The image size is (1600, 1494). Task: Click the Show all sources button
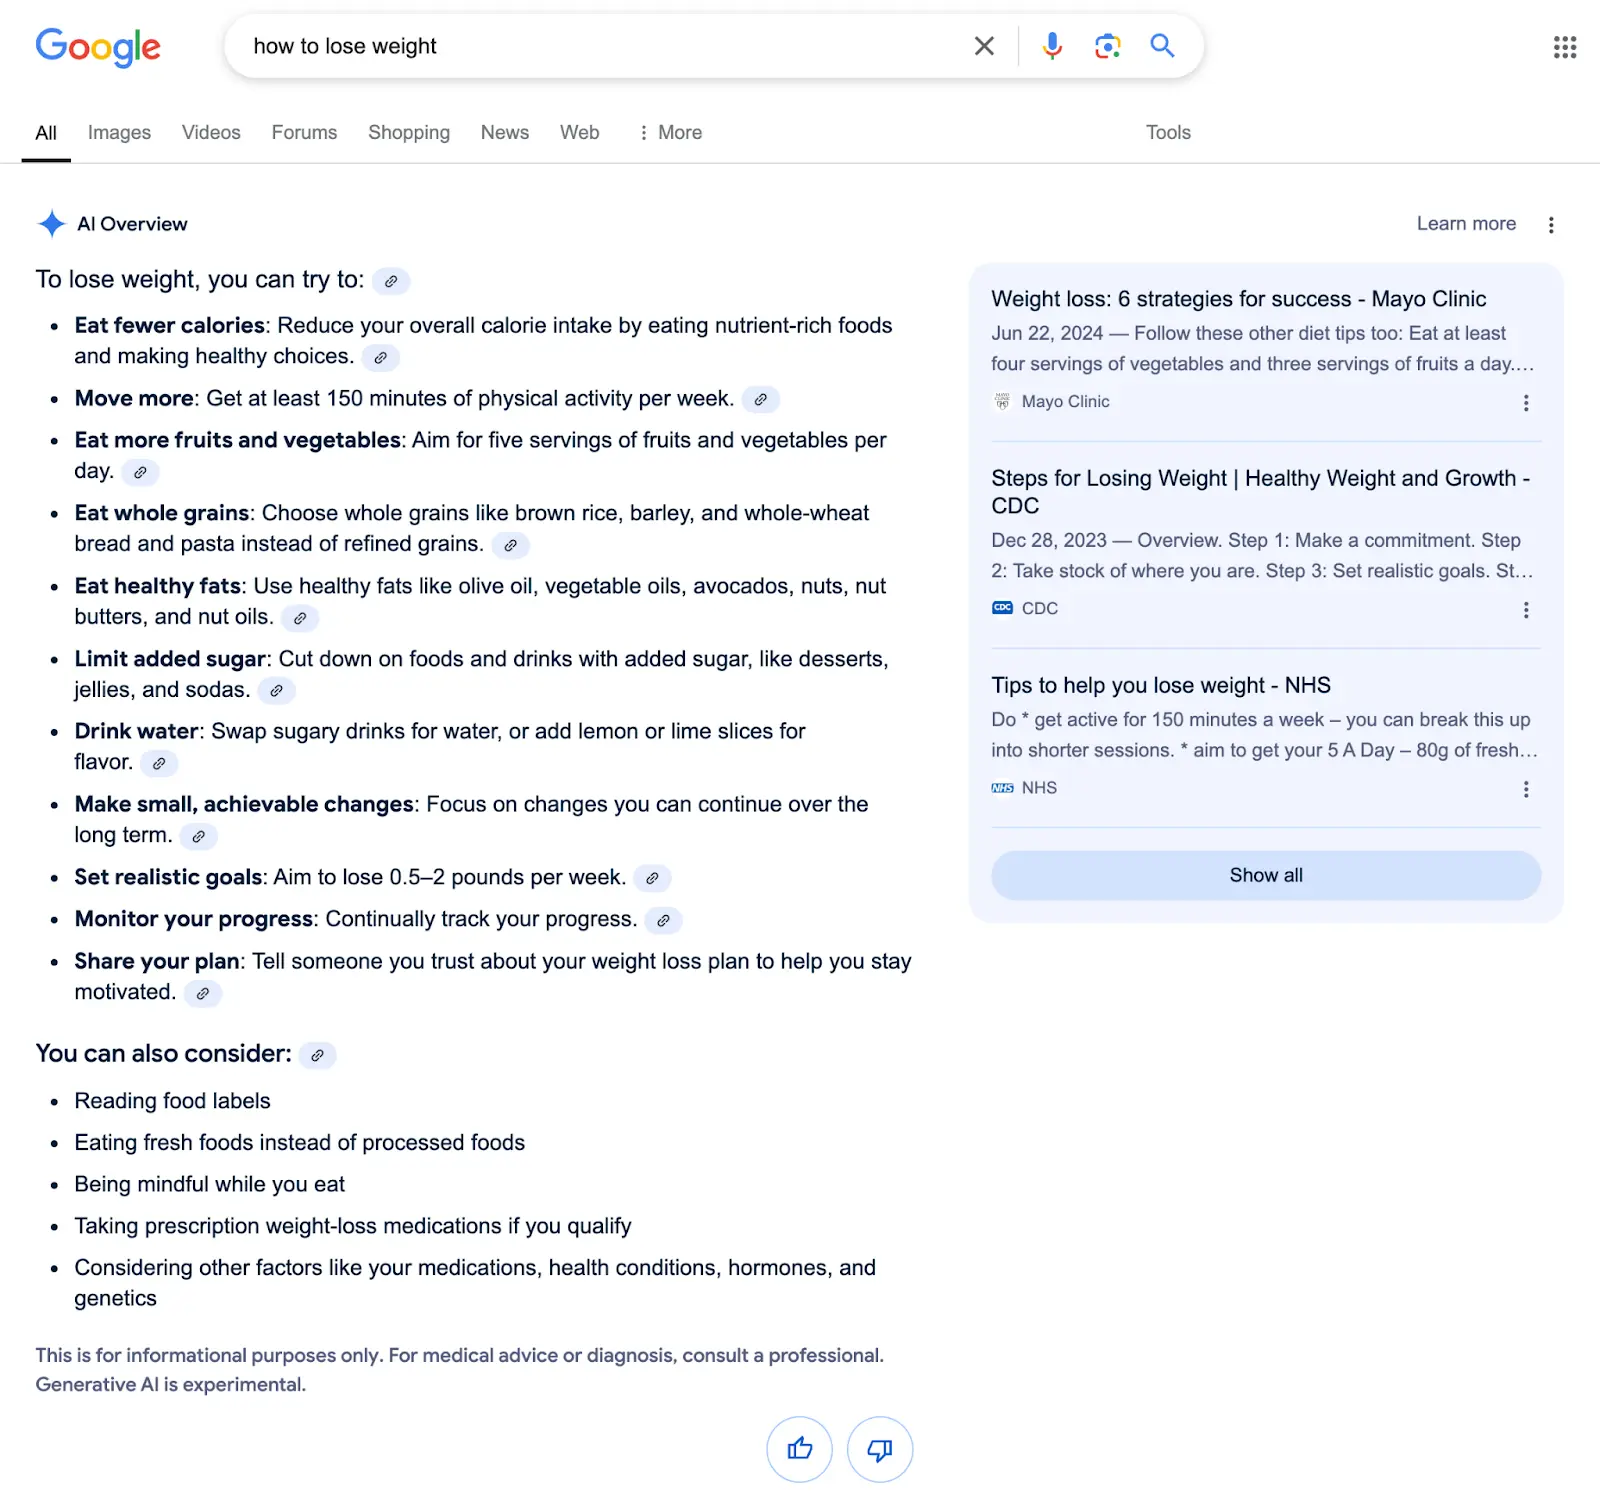1266,875
